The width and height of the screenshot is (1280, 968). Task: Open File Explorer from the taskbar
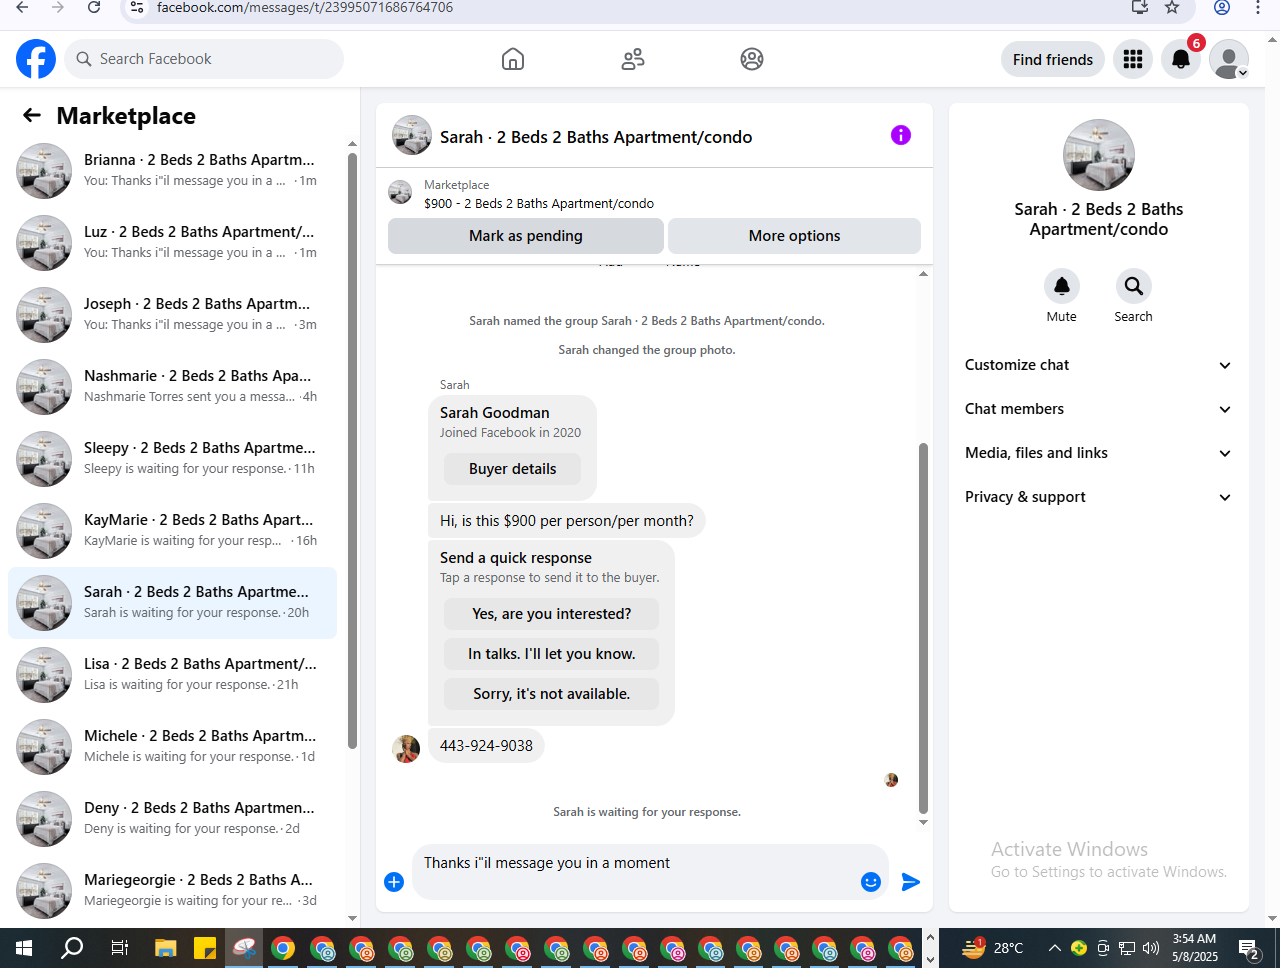point(165,948)
